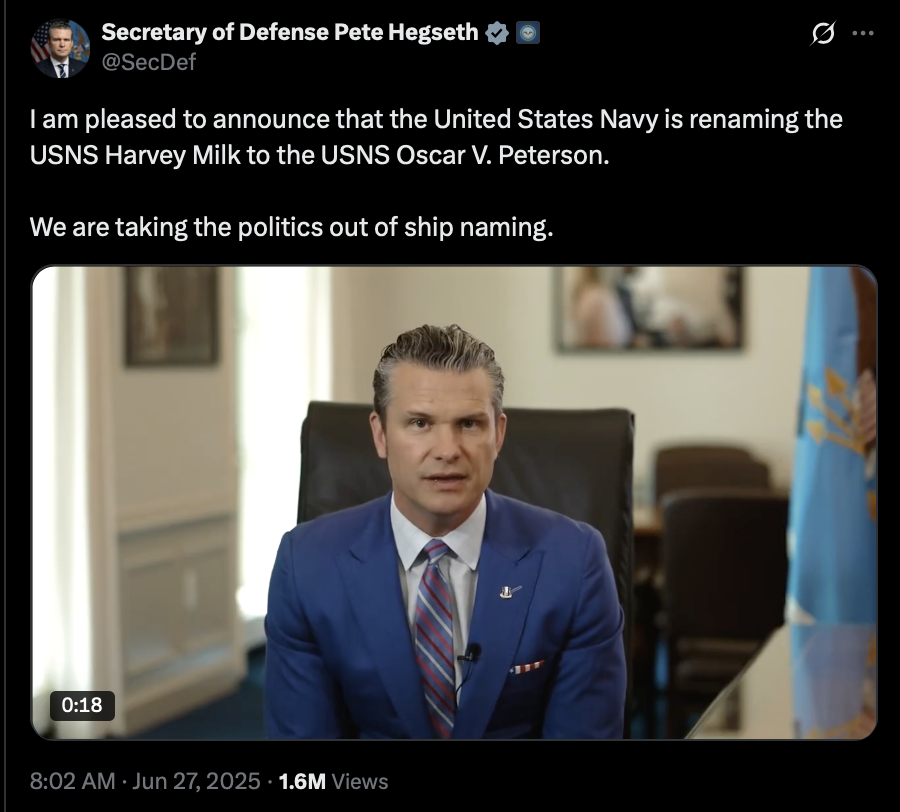Click the government affiliation badge icon
Viewport: 900px width, 812px height.
528,33
